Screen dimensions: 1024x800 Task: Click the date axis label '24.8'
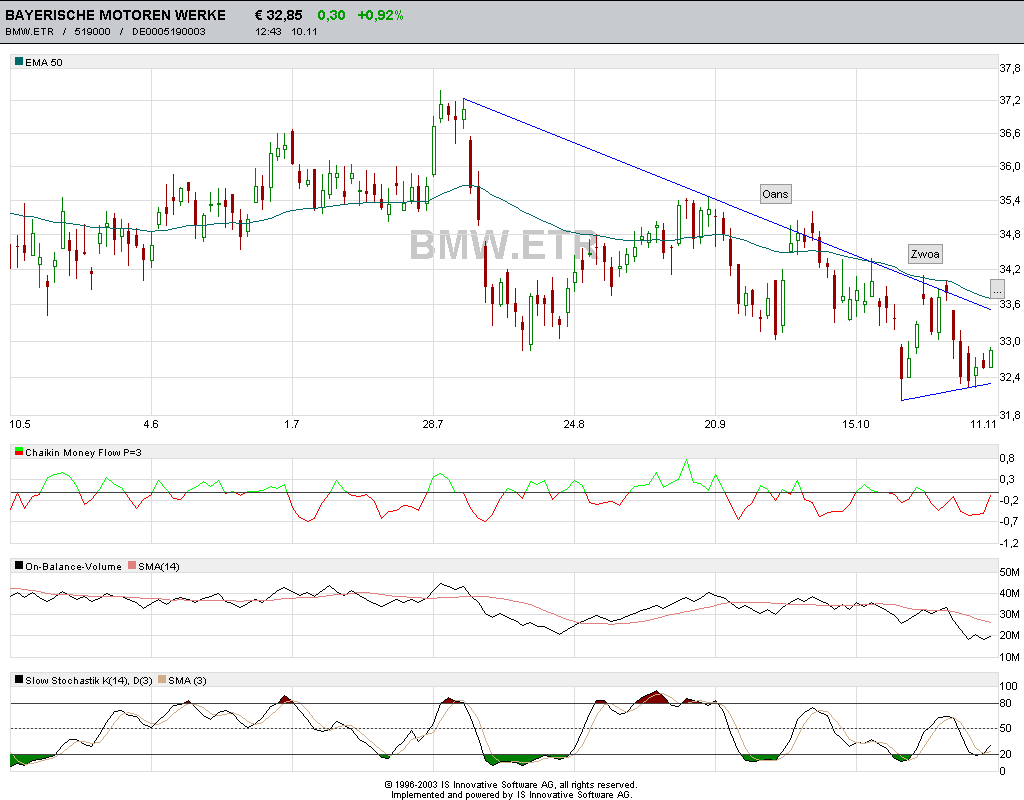573,424
